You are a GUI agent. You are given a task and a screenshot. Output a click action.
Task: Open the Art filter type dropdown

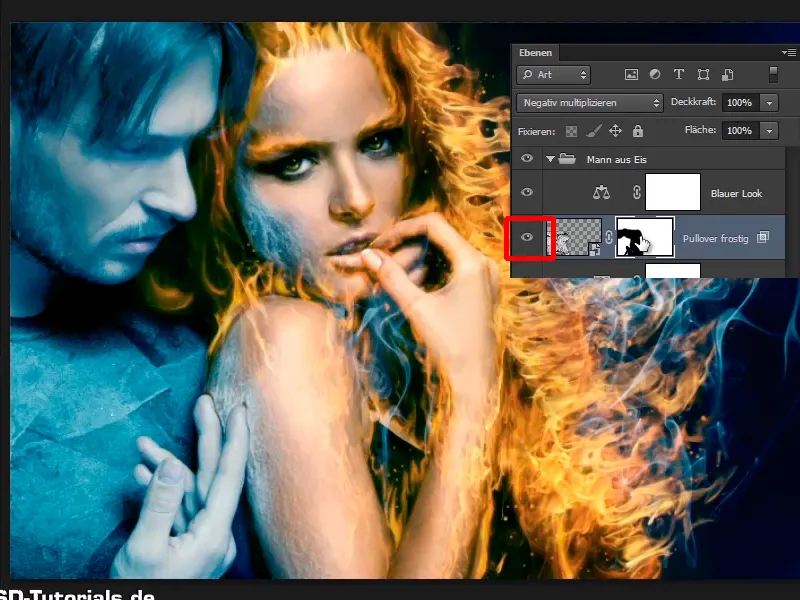click(554, 75)
